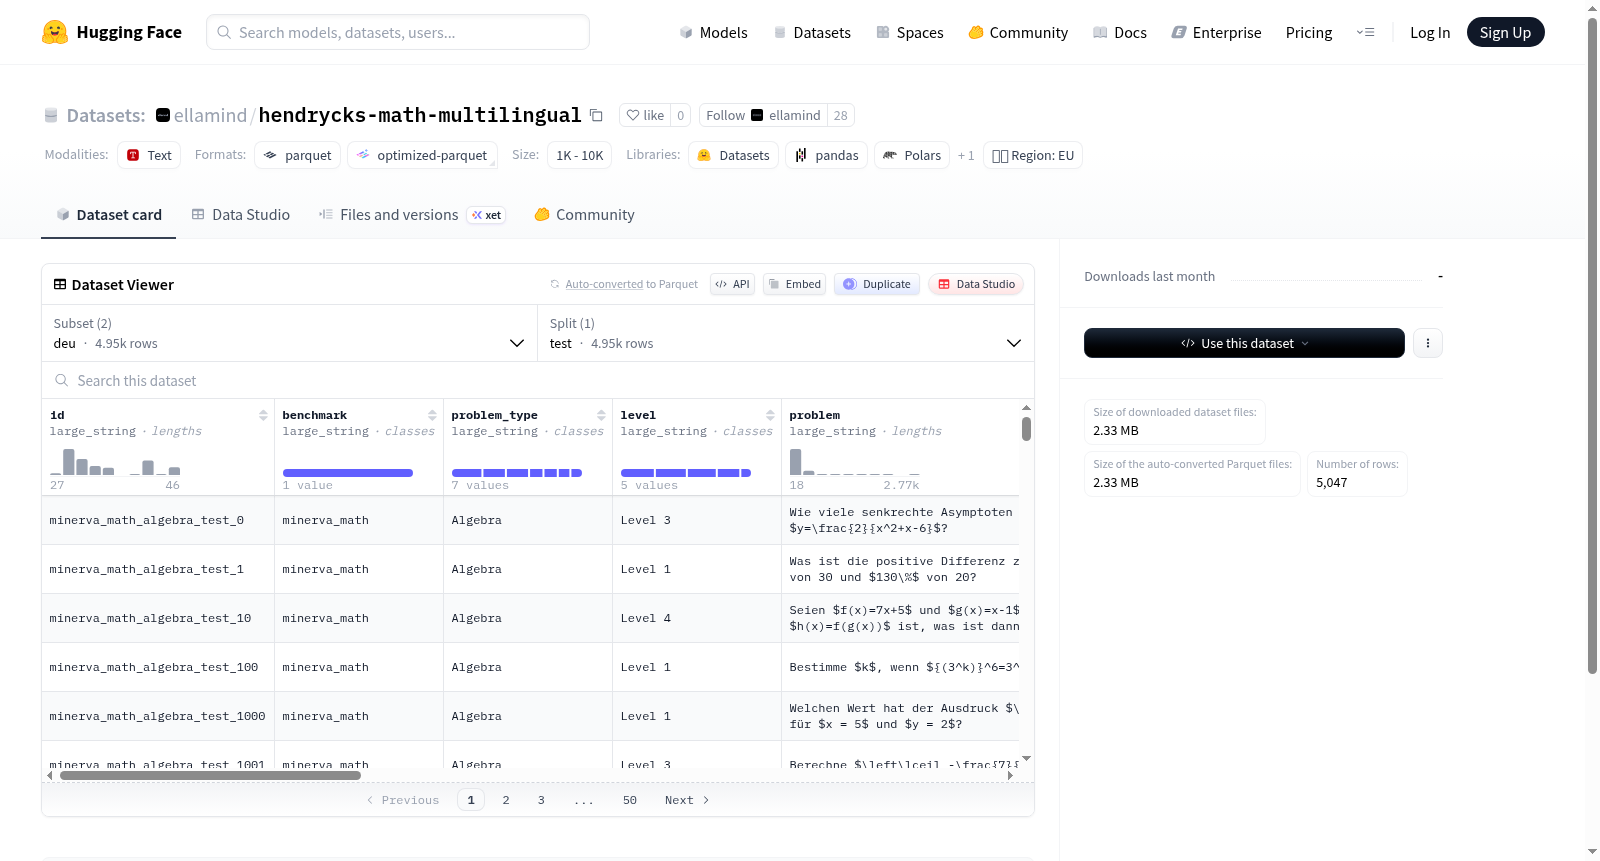This screenshot has width=1600, height=861.
Task: Open the Files and versions tab
Action: (411, 215)
